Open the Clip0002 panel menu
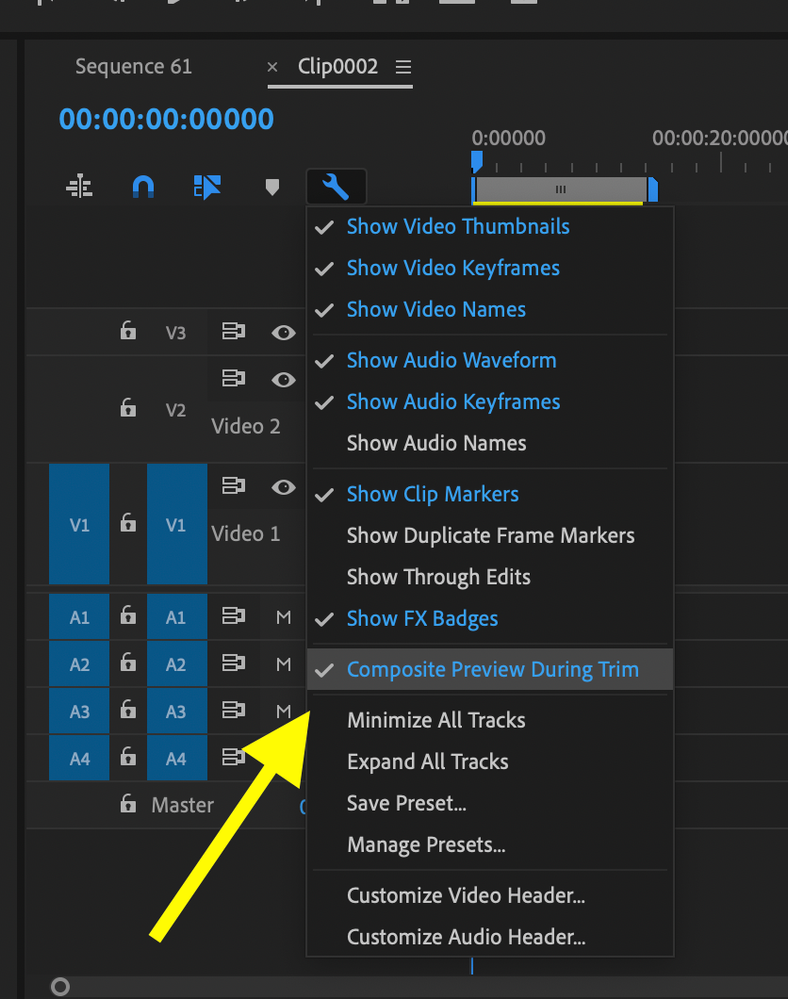788x999 pixels. coord(403,67)
